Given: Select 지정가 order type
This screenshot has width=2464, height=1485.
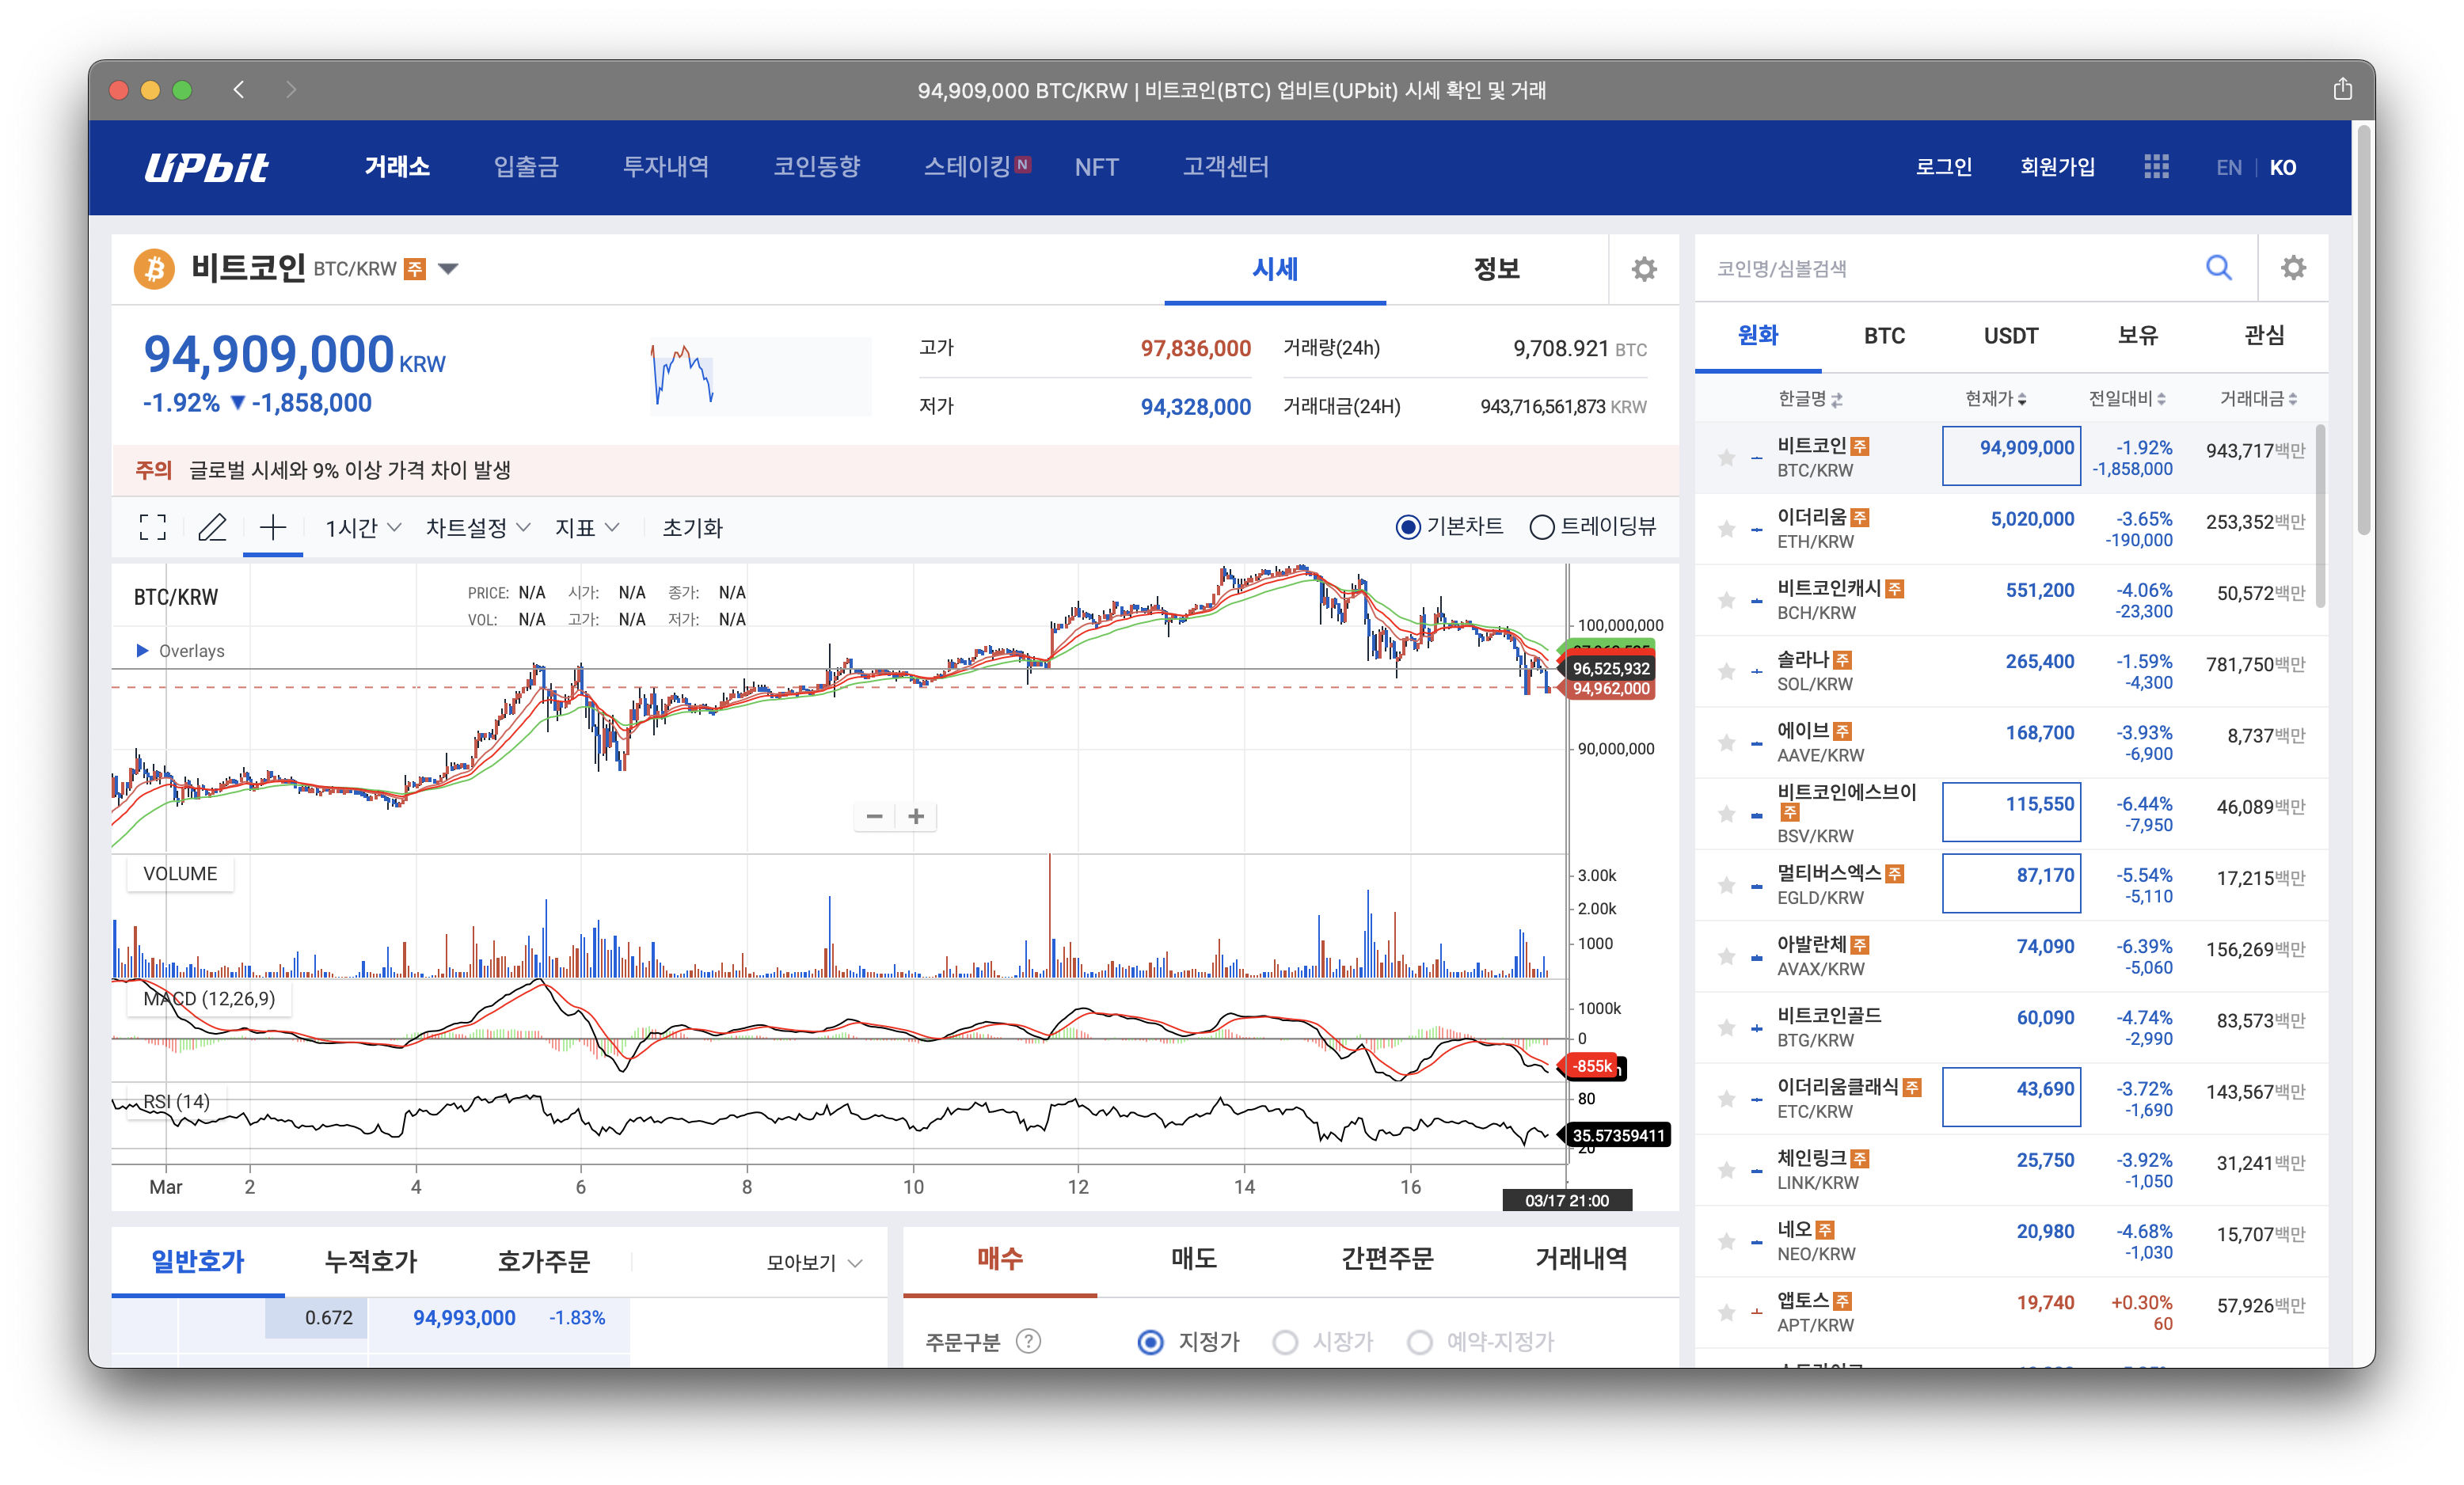Looking at the screenshot, I should (x=1150, y=1341).
